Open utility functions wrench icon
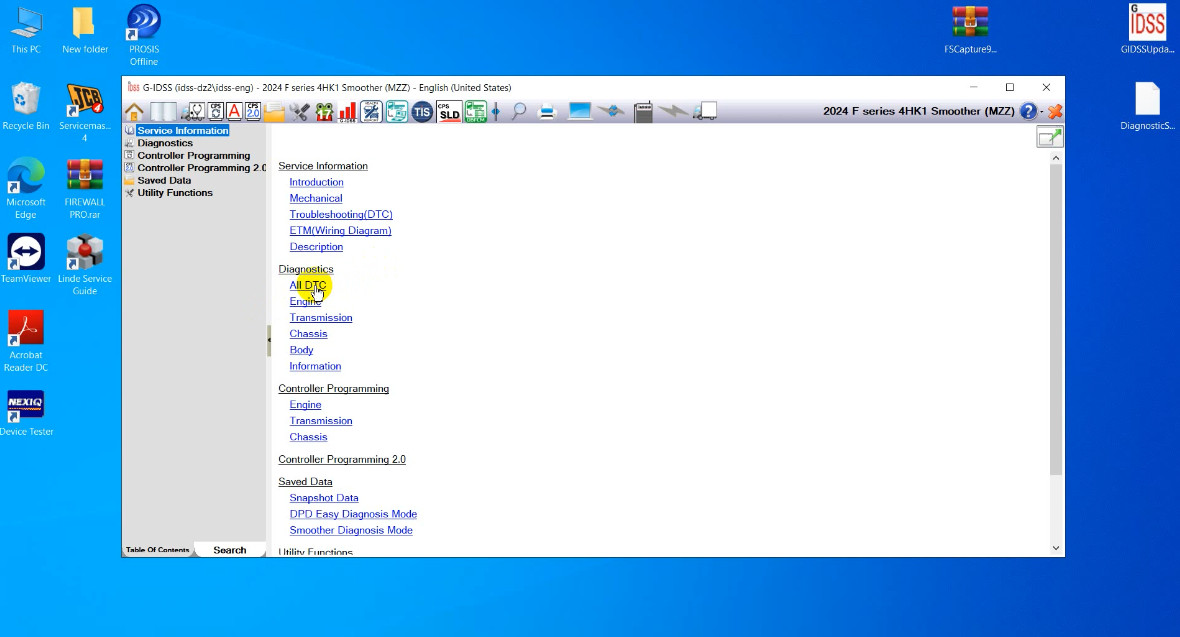The height and width of the screenshot is (637, 1180). pos(300,111)
